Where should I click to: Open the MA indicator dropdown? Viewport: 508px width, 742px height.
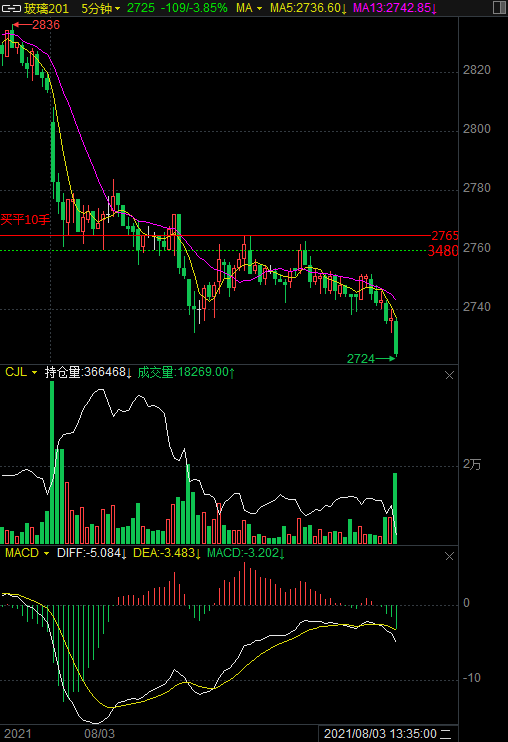(249, 8)
